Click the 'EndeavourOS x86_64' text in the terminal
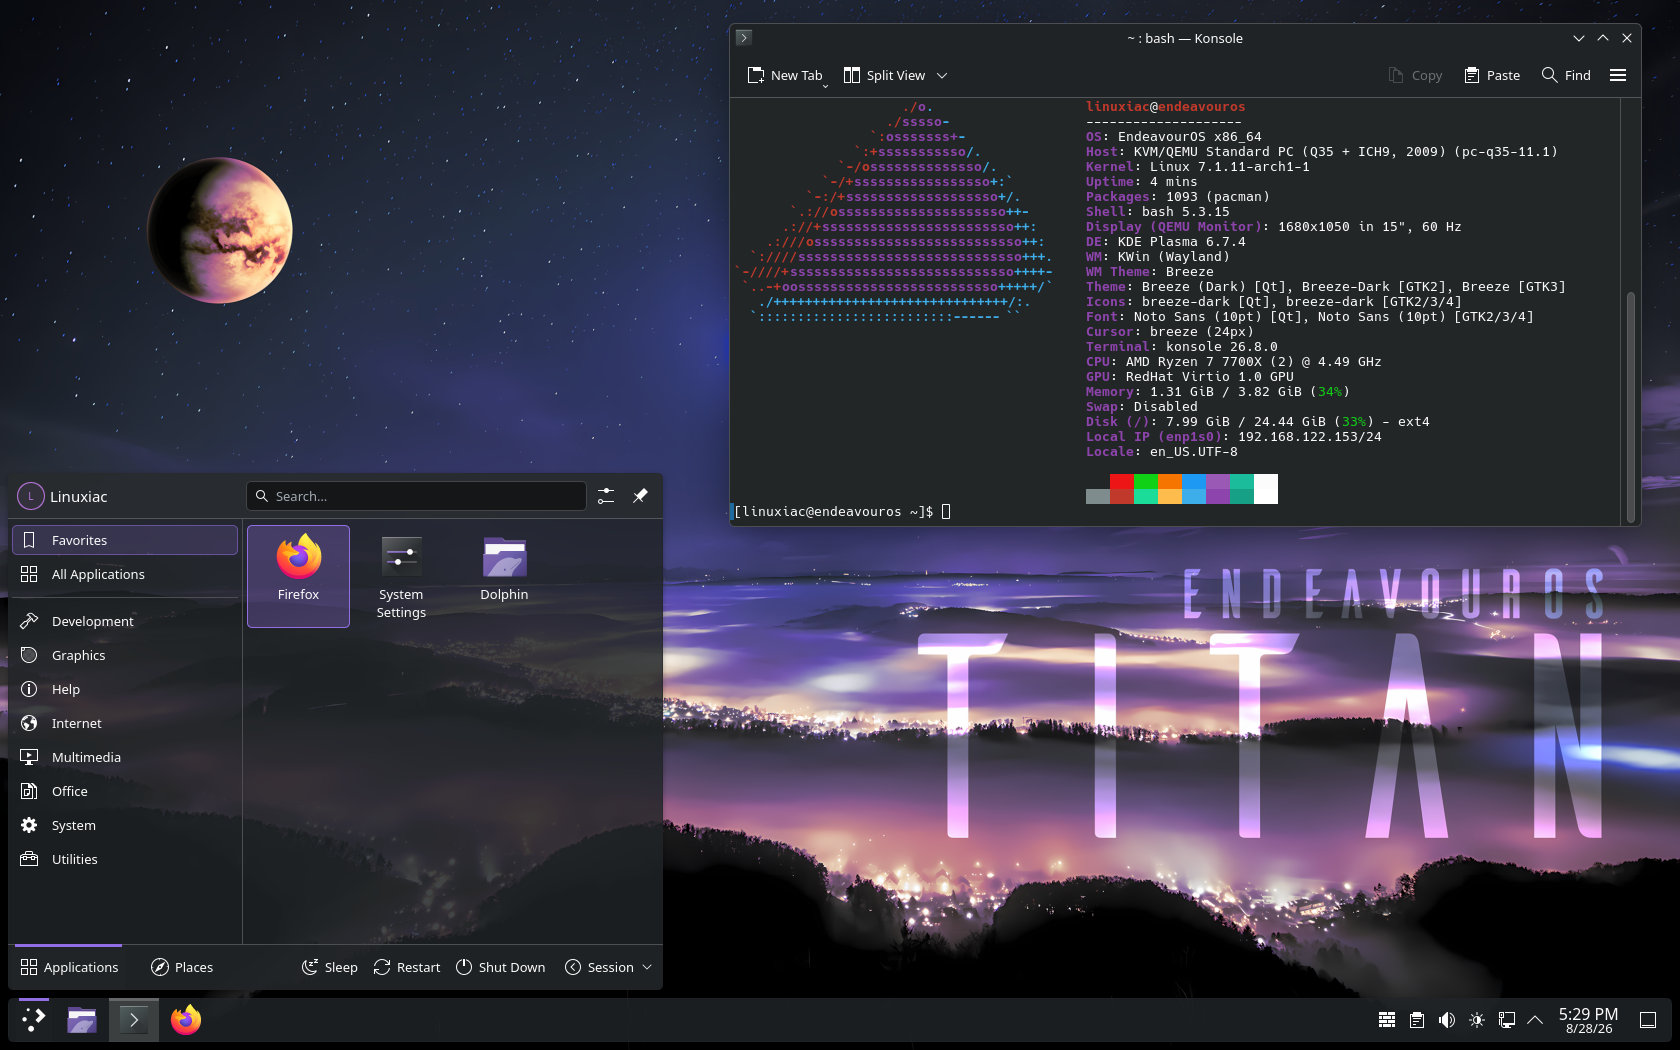The image size is (1680, 1050). point(1190,137)
